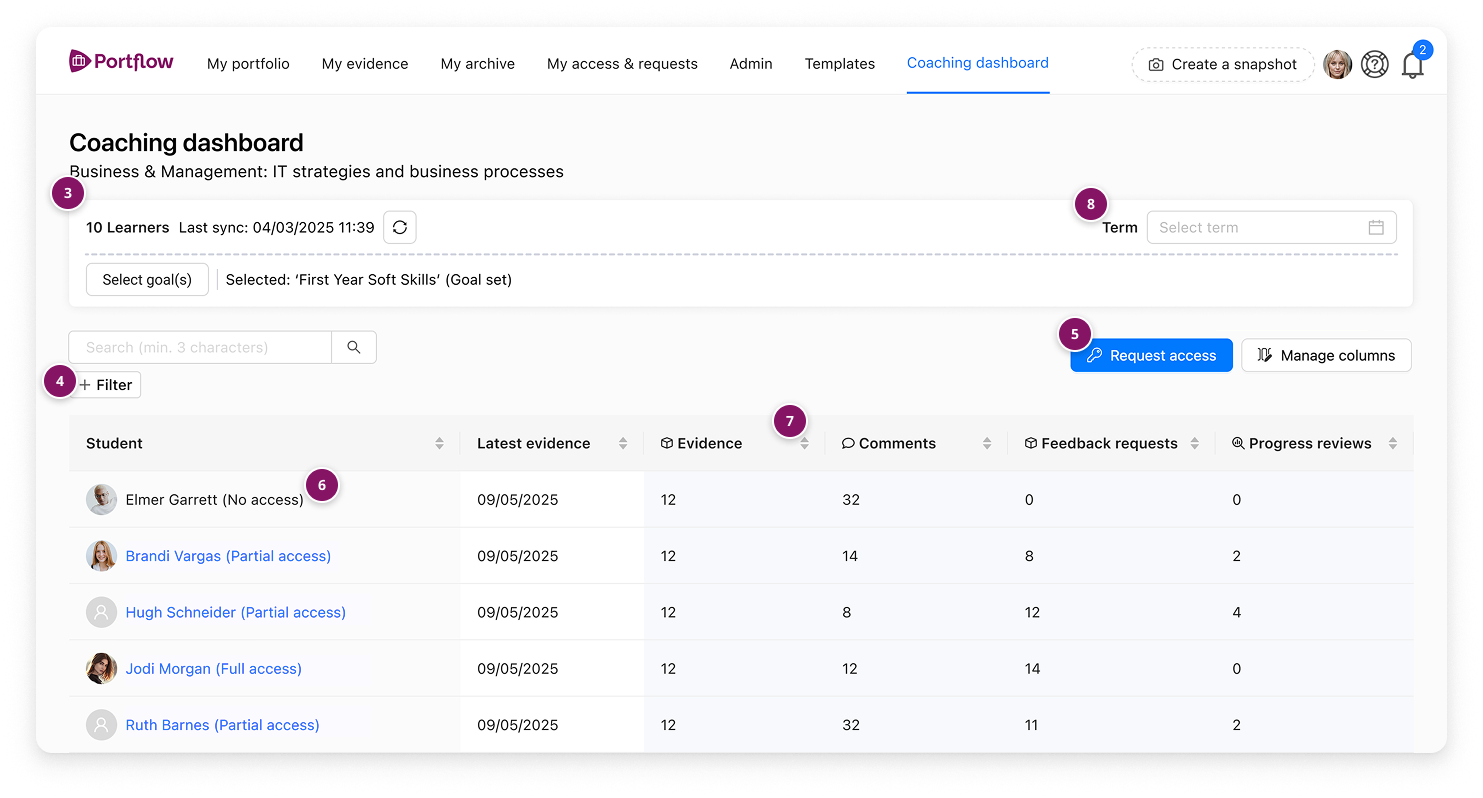
Task: Open Jodi Morgan (Full access) link
Action: point(214,668)
